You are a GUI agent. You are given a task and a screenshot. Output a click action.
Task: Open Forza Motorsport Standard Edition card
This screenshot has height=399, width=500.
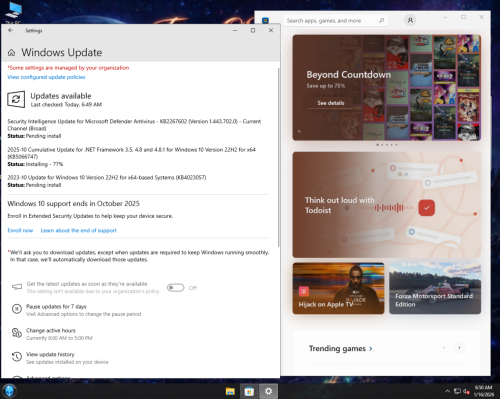point(435,288)
